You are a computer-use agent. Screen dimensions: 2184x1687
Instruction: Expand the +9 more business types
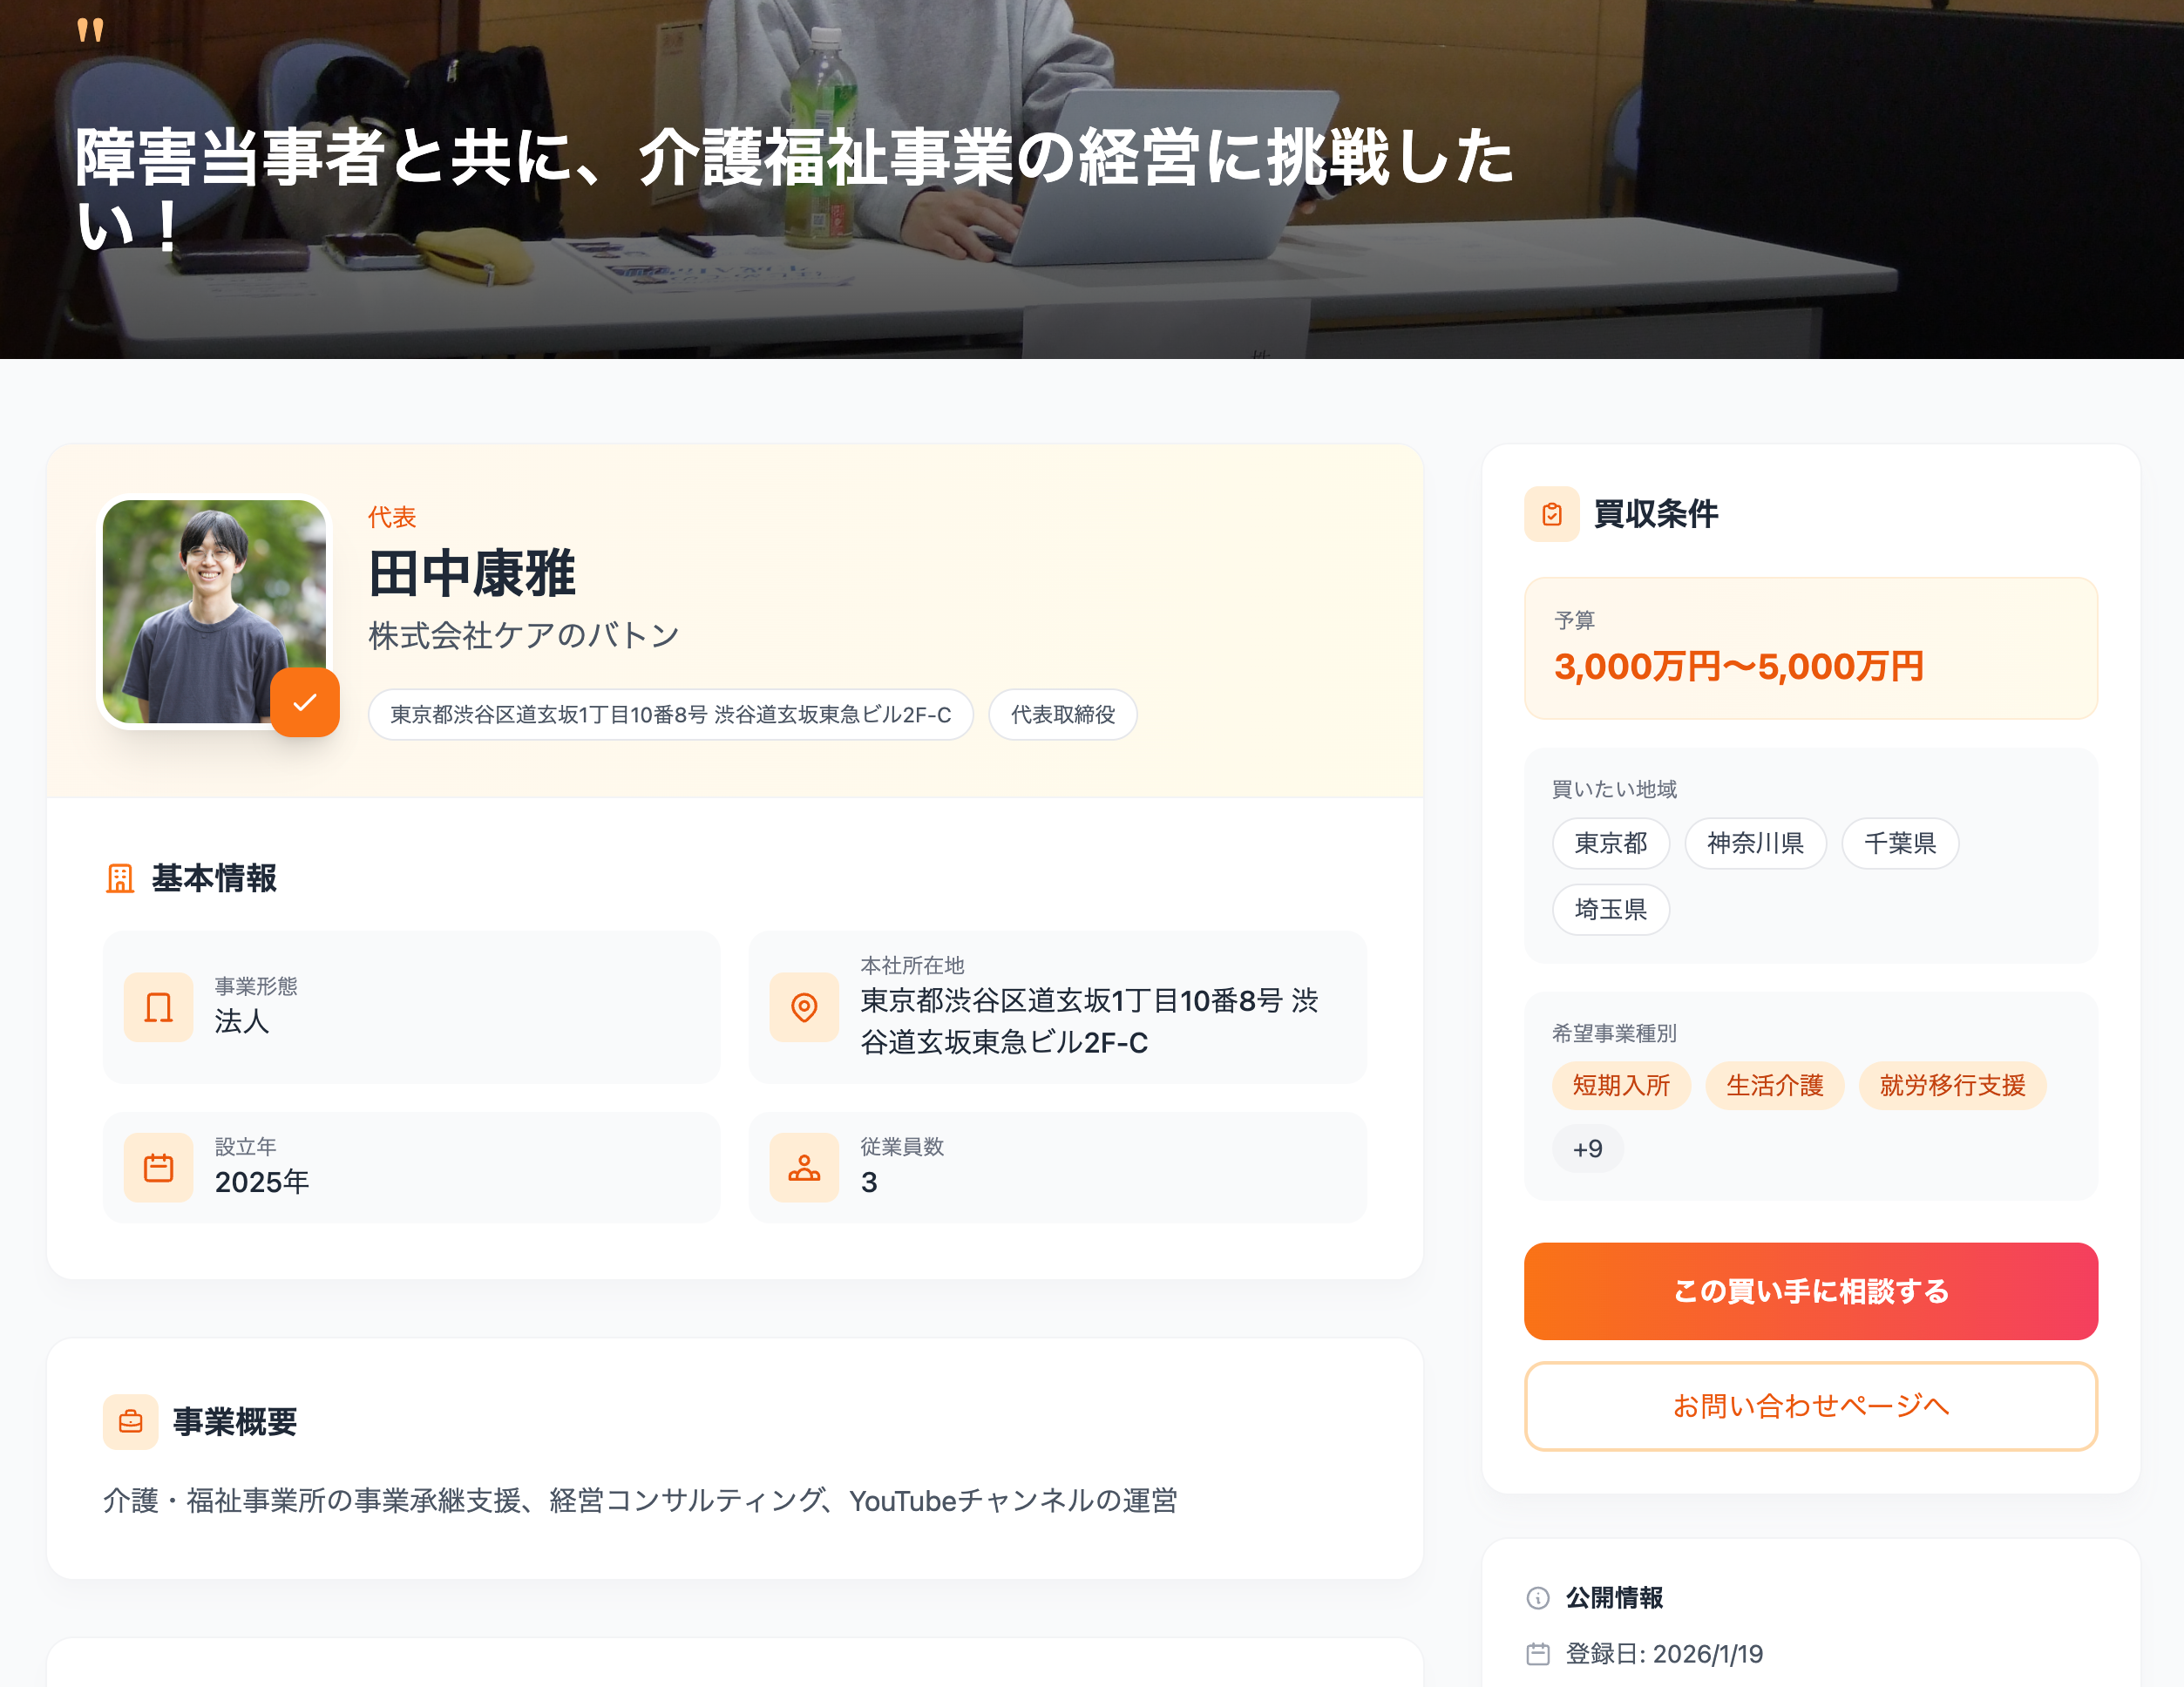tap(1587, 1148)
